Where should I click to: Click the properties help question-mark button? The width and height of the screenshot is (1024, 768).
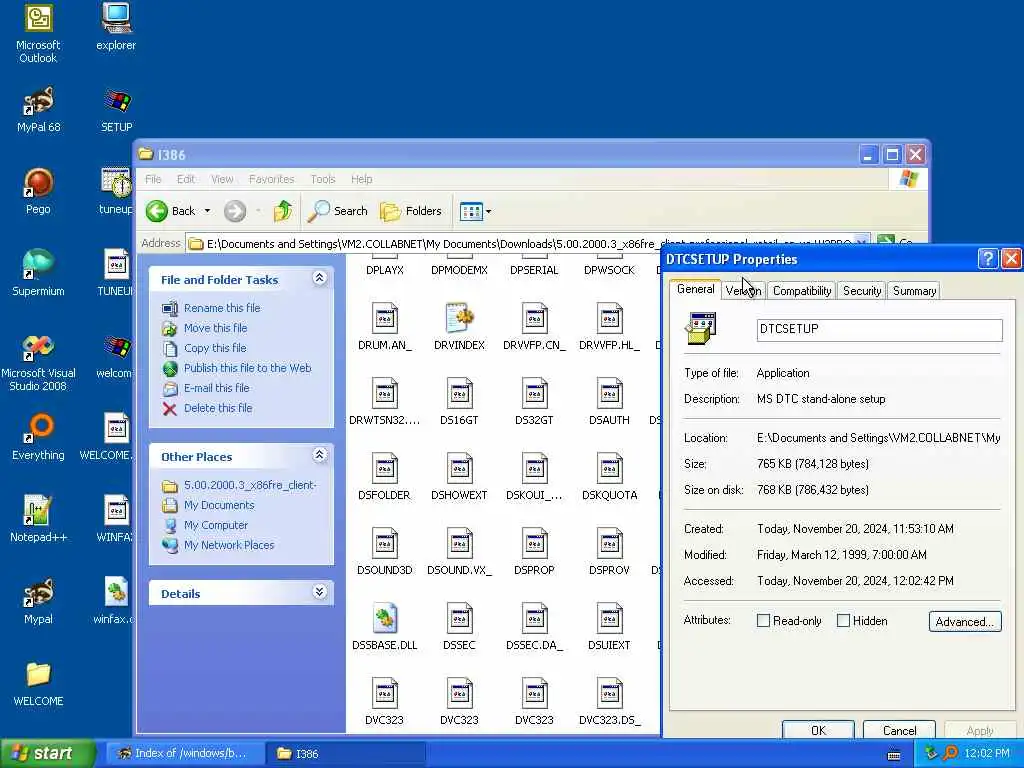pos(988,259)
